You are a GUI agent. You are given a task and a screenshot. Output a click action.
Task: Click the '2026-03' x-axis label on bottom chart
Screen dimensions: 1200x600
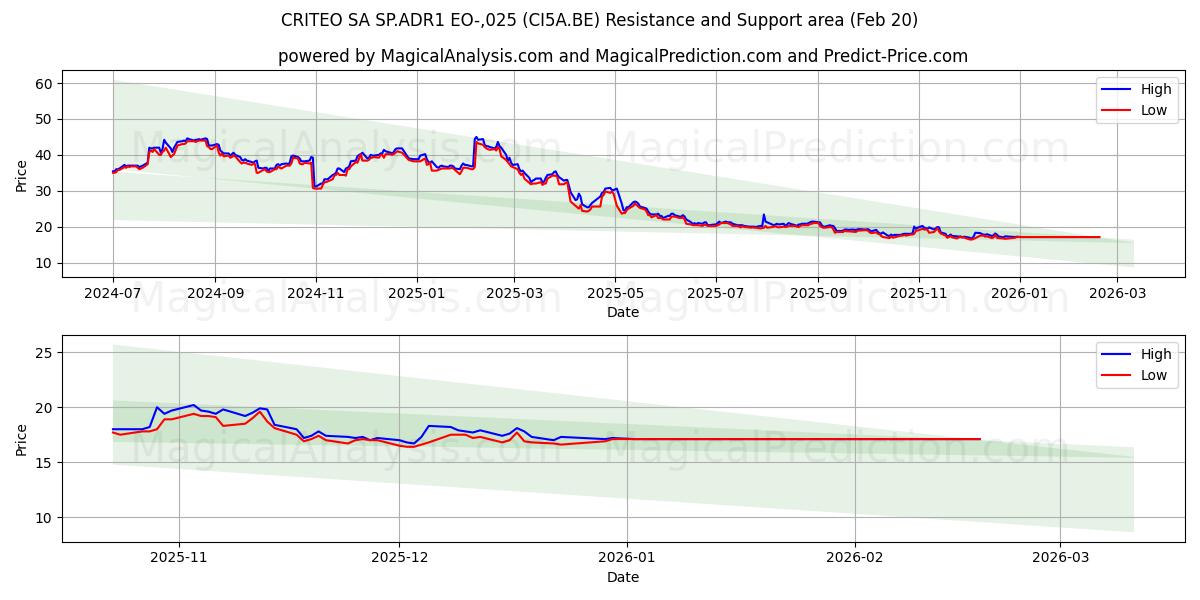(x=1061, y=559)
